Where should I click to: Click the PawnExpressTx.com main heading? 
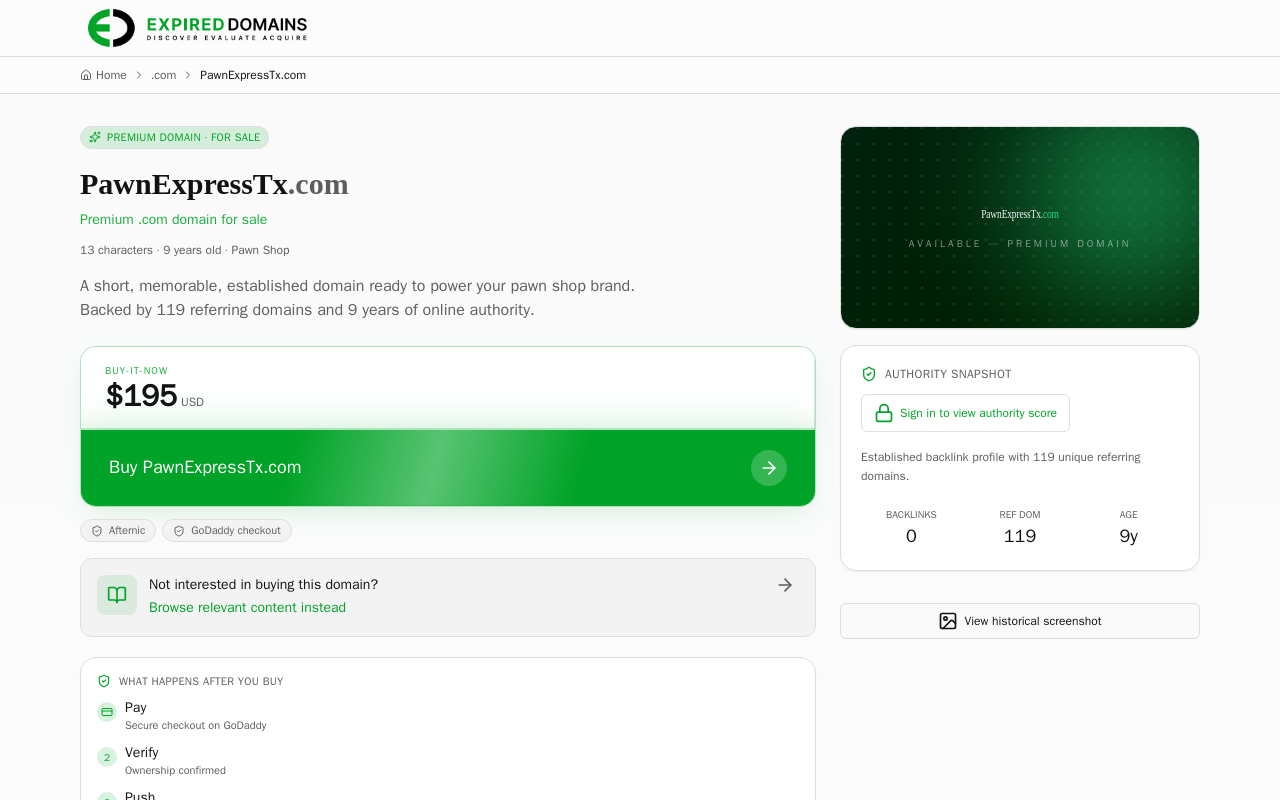pos(214,184)
